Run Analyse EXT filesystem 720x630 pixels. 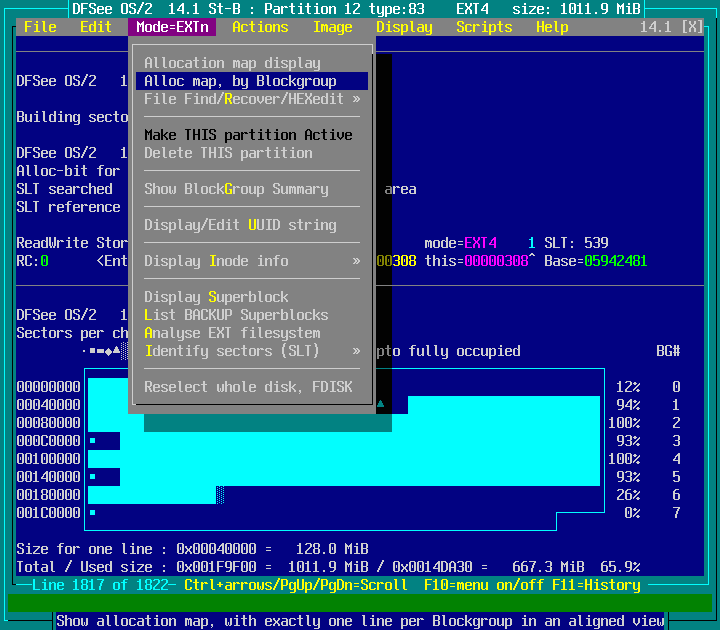[232, 333]
